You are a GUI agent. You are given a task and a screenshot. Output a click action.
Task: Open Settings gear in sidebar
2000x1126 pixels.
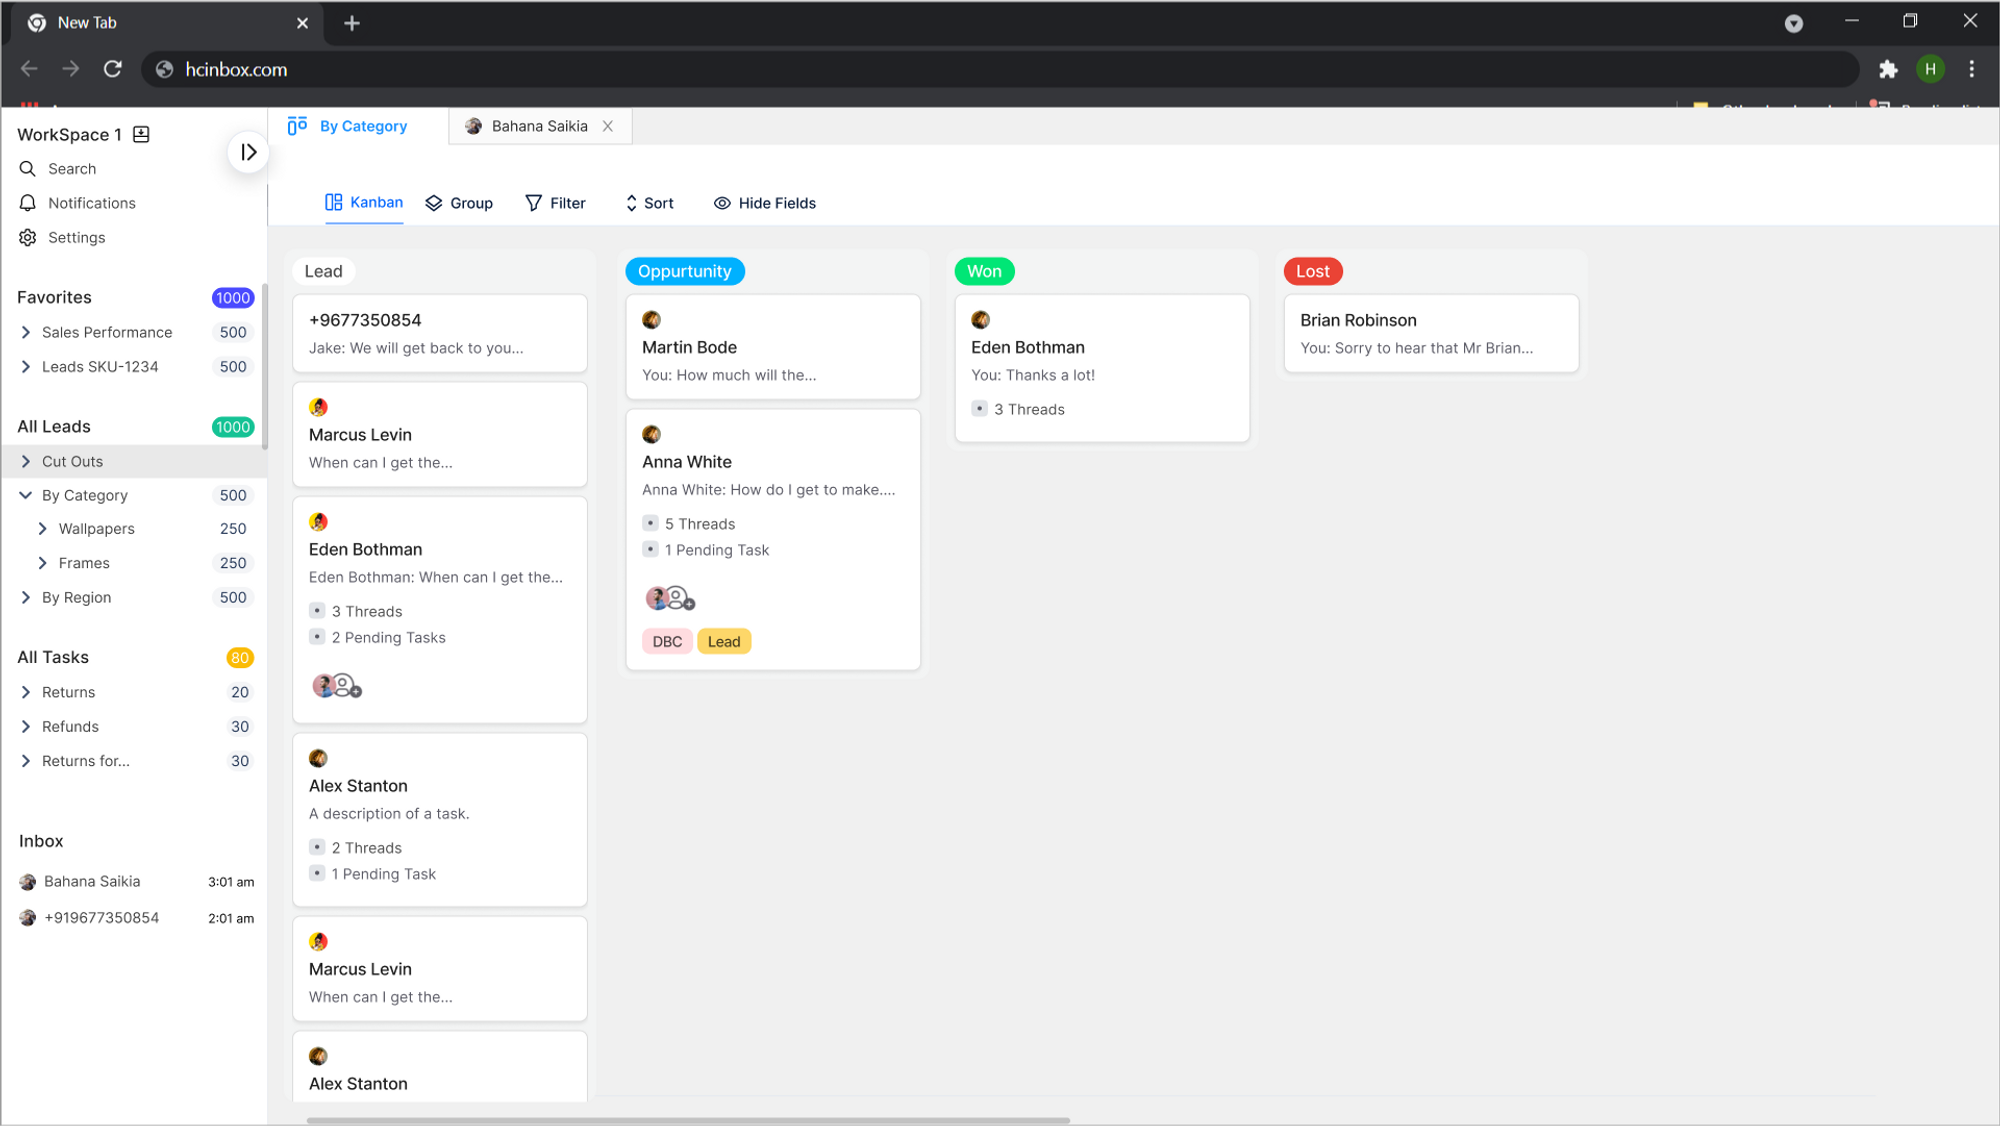pos(28,237)
